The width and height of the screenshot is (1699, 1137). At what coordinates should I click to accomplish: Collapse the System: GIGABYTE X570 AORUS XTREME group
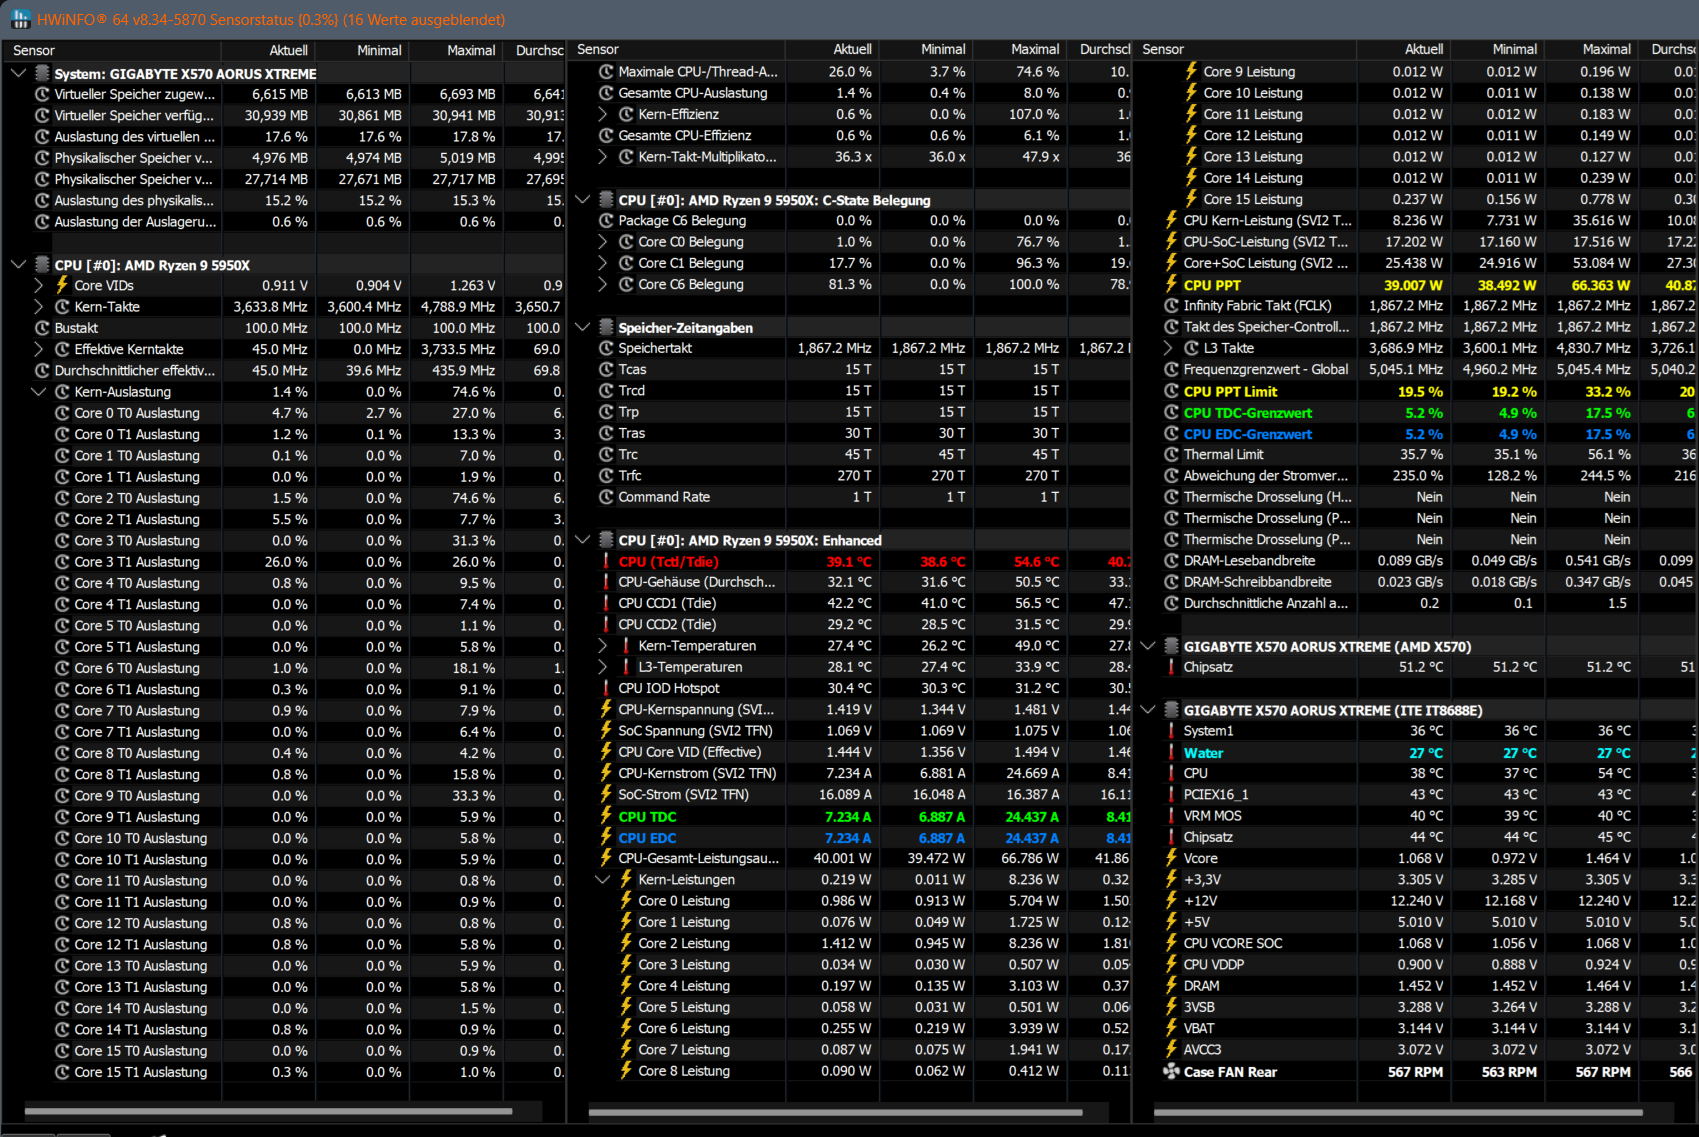pyautogui.click(x=18, y=73)
